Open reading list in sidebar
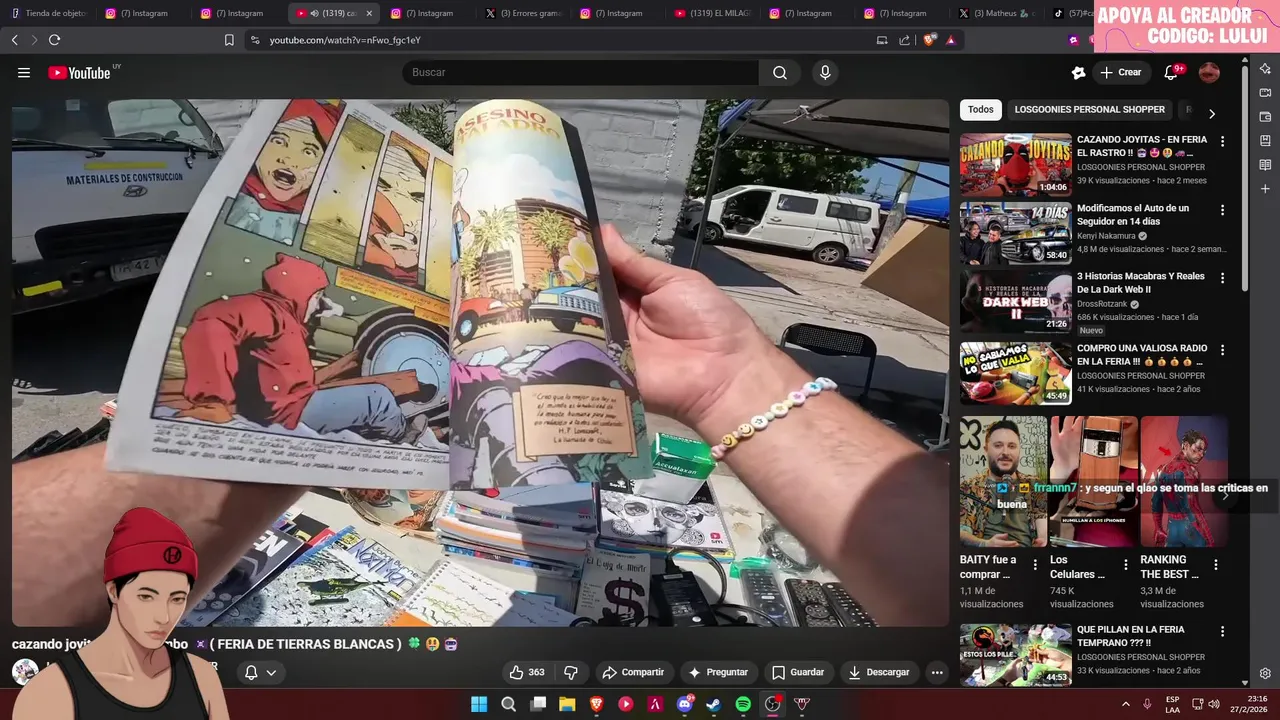This screenshot has width=1280, height=720. [1265, 165]
